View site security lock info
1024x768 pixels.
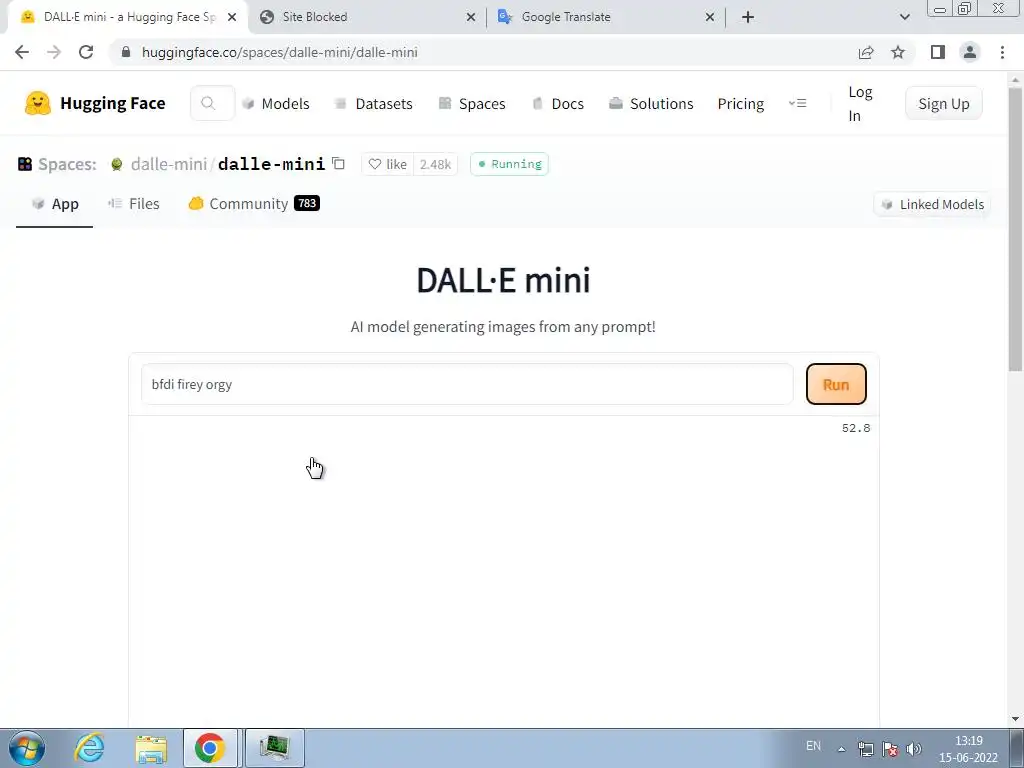[126, 52]
